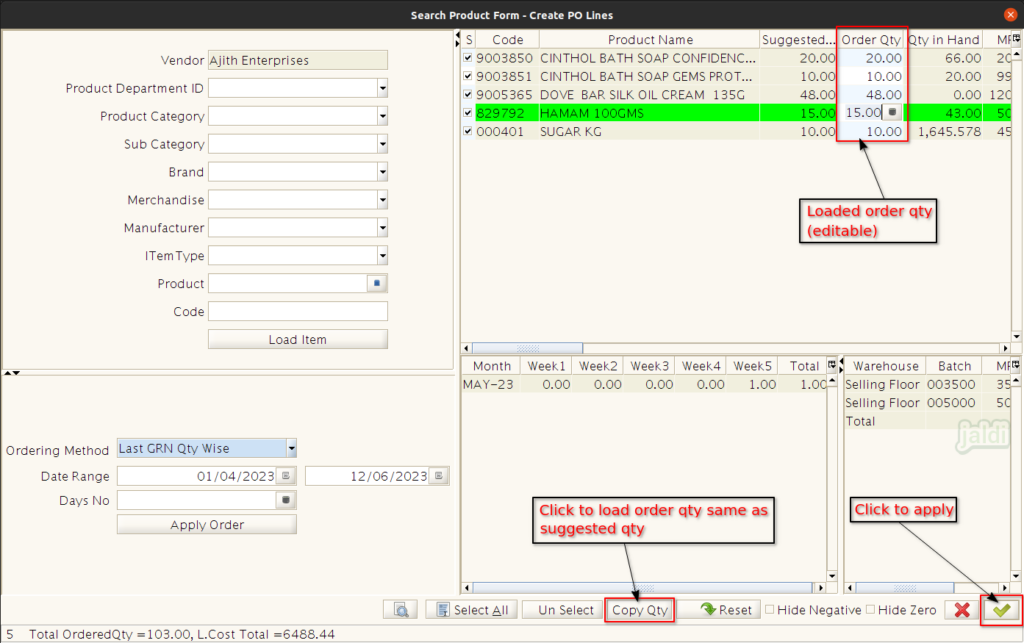
Task: Click the end date field 12/06/2023
Action: click(368, 476)
